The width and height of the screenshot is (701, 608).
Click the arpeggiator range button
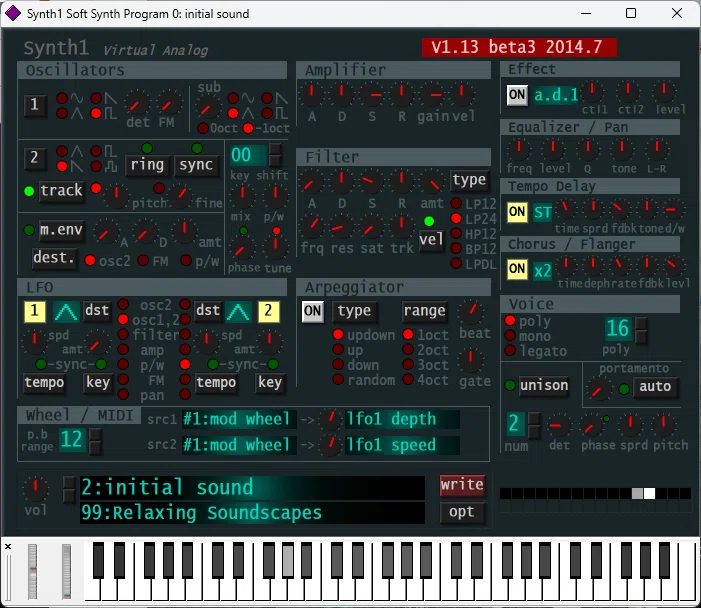tap(424, 311)
